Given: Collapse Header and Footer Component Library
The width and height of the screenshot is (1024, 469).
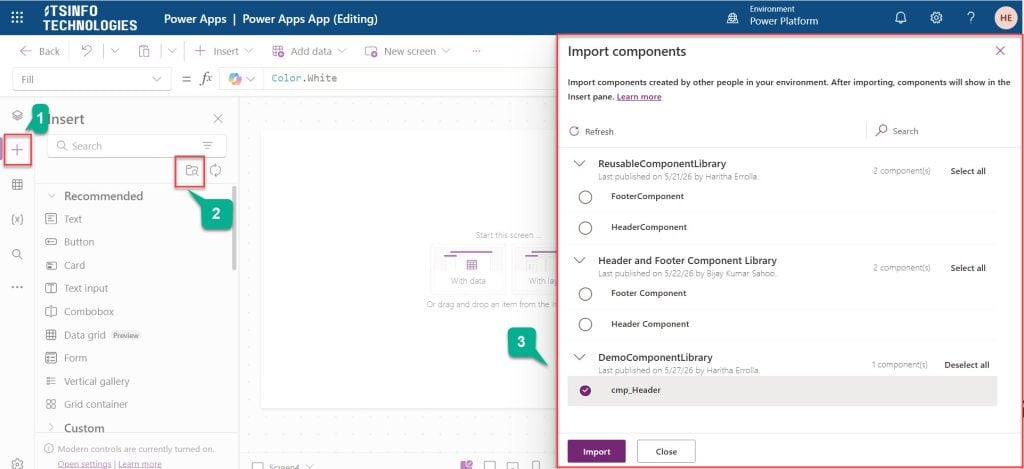Looking at the screenshot, I should point(579,260).
